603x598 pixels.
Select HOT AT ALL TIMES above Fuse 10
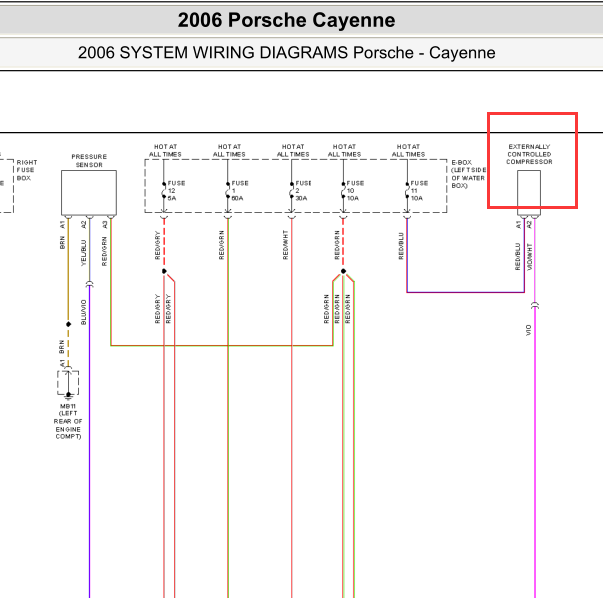[x=344, y=150]
